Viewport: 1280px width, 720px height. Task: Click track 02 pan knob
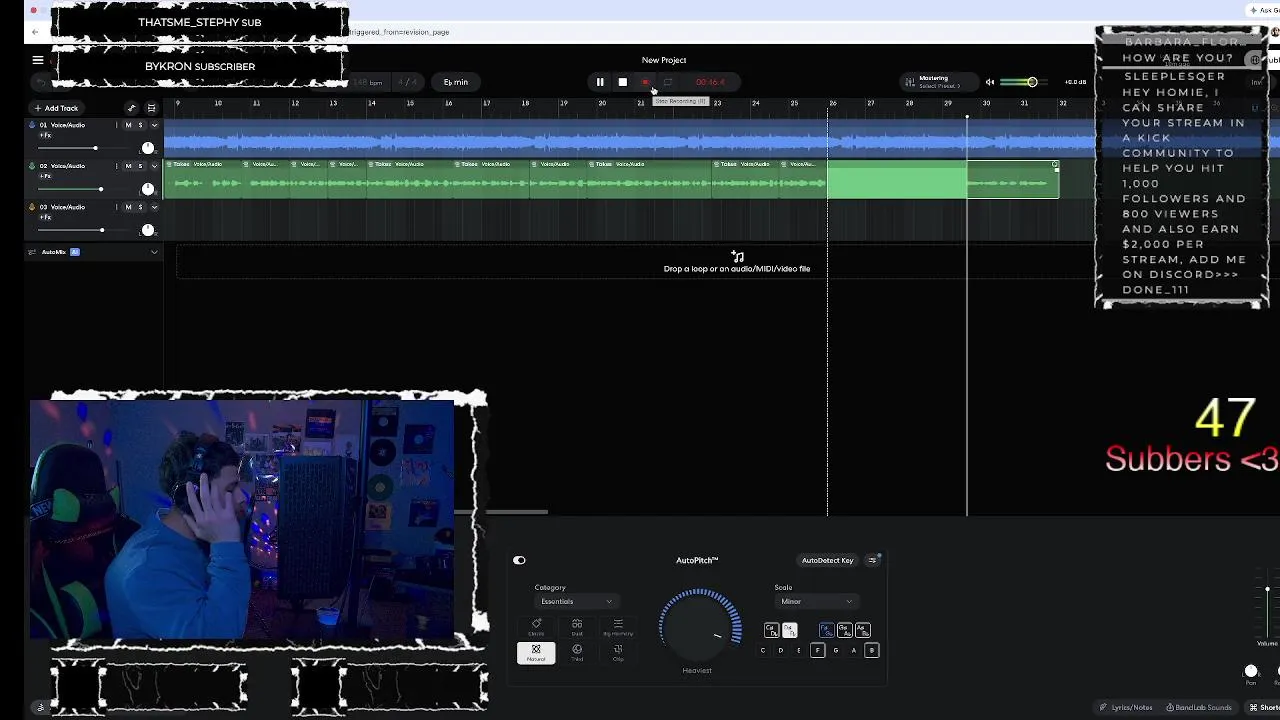coord(148,189)
